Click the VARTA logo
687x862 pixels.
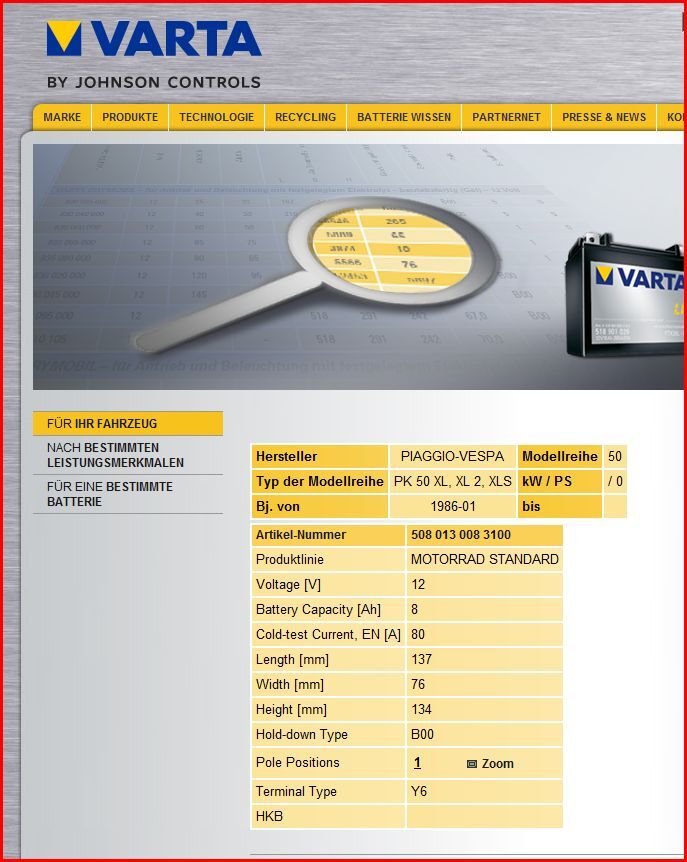pos(153,39)
